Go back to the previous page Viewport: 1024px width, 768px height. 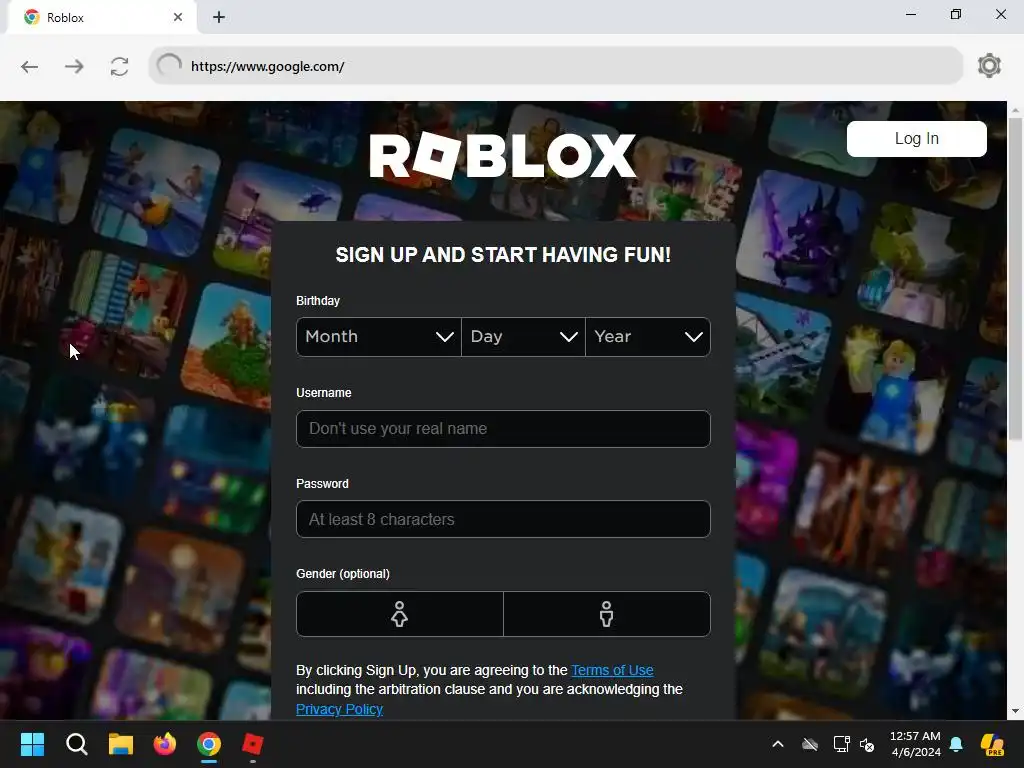click(x=29, y=67)
